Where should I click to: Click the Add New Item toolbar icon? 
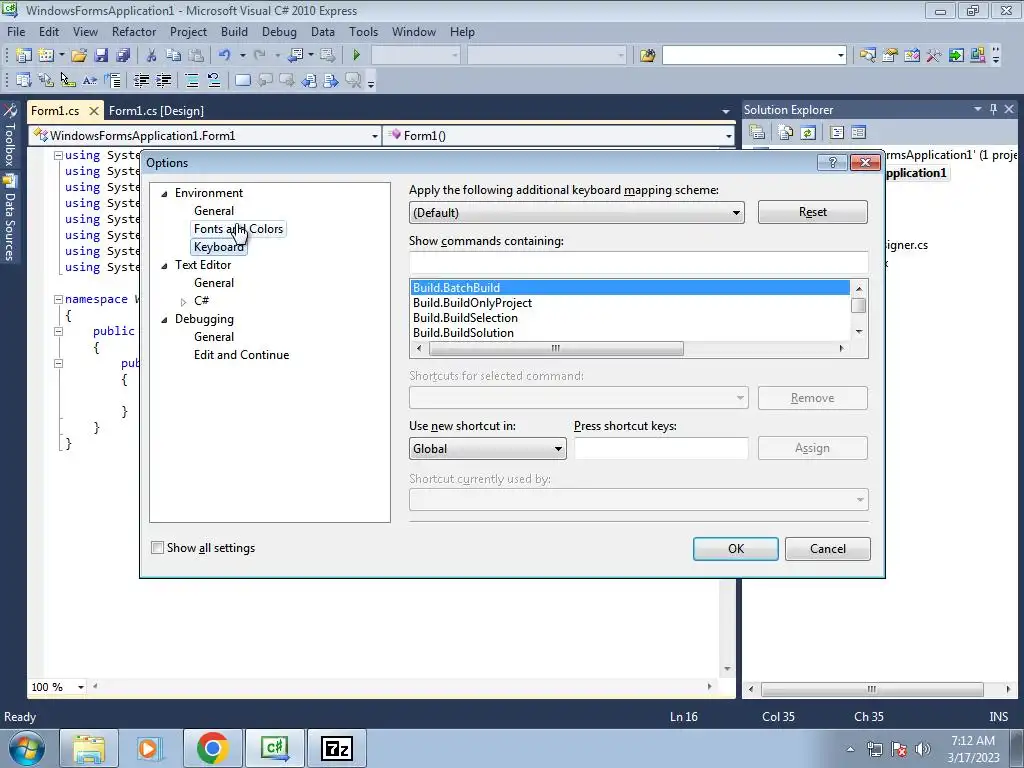point(46,56)
